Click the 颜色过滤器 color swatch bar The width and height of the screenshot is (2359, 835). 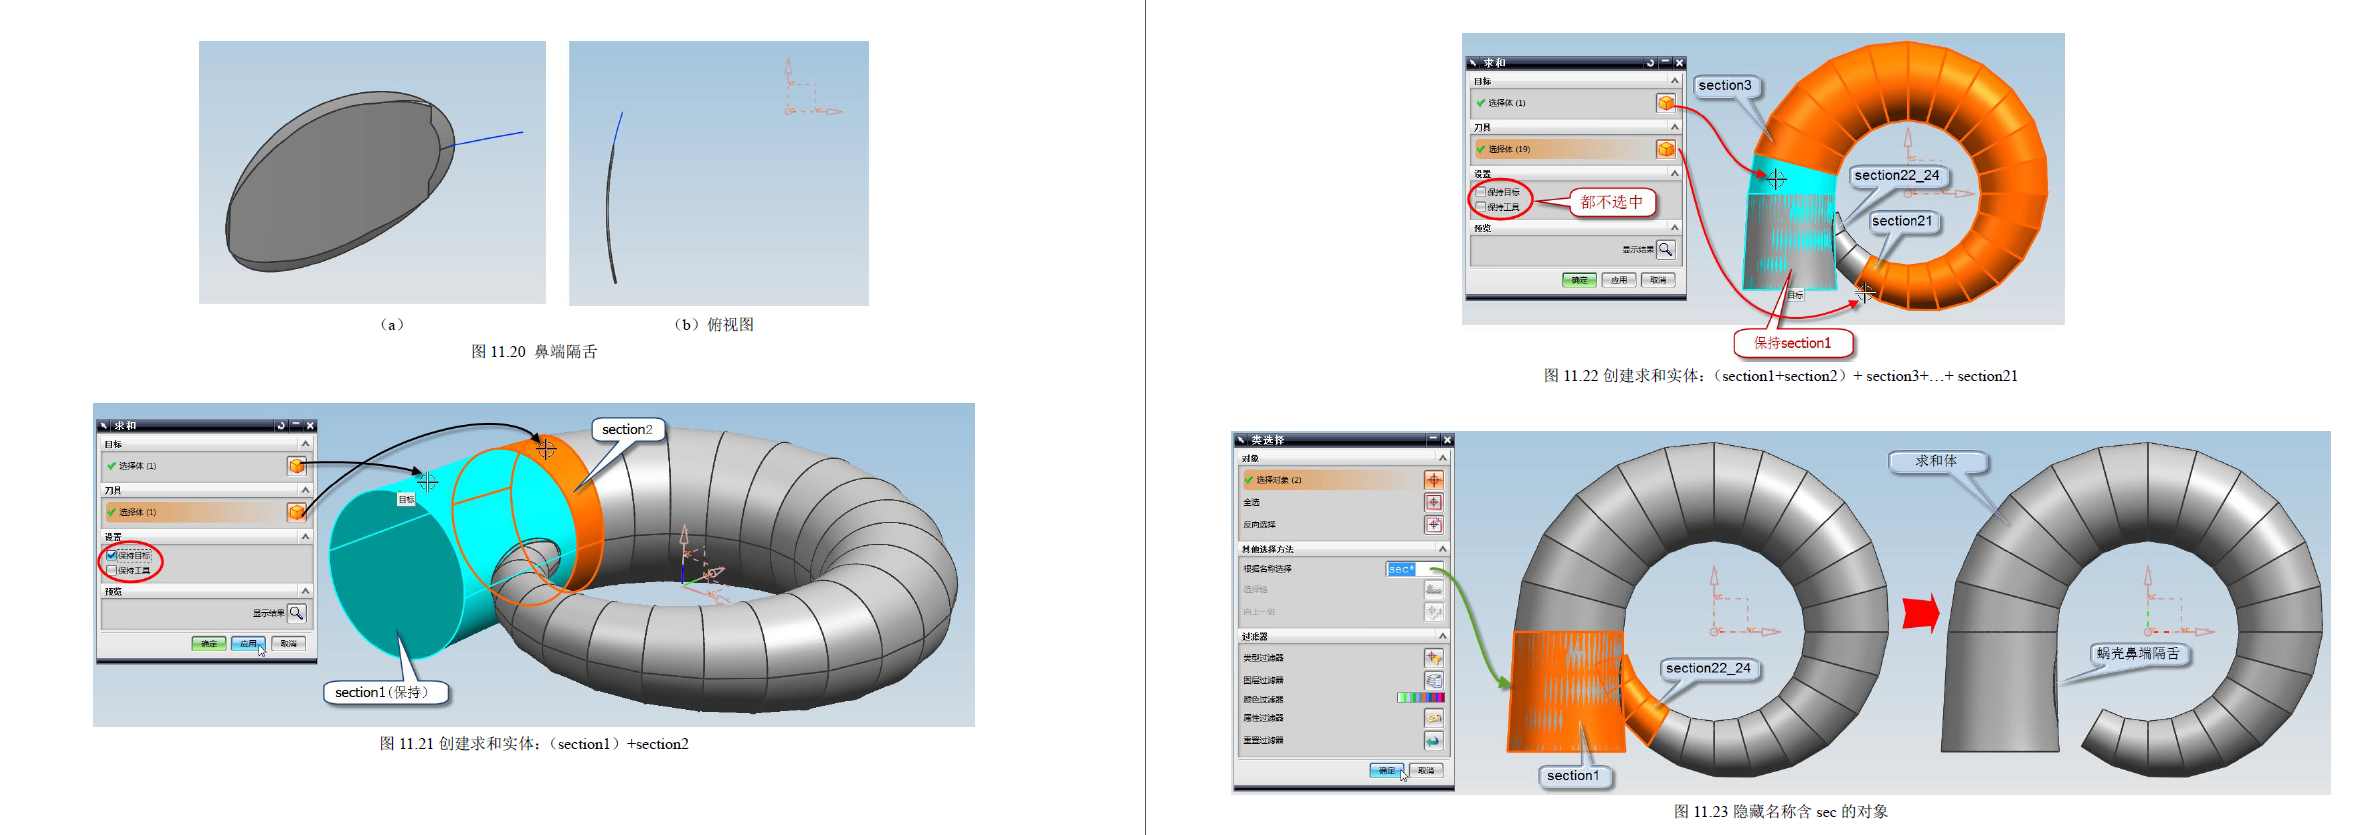[x=1420, y=698]
